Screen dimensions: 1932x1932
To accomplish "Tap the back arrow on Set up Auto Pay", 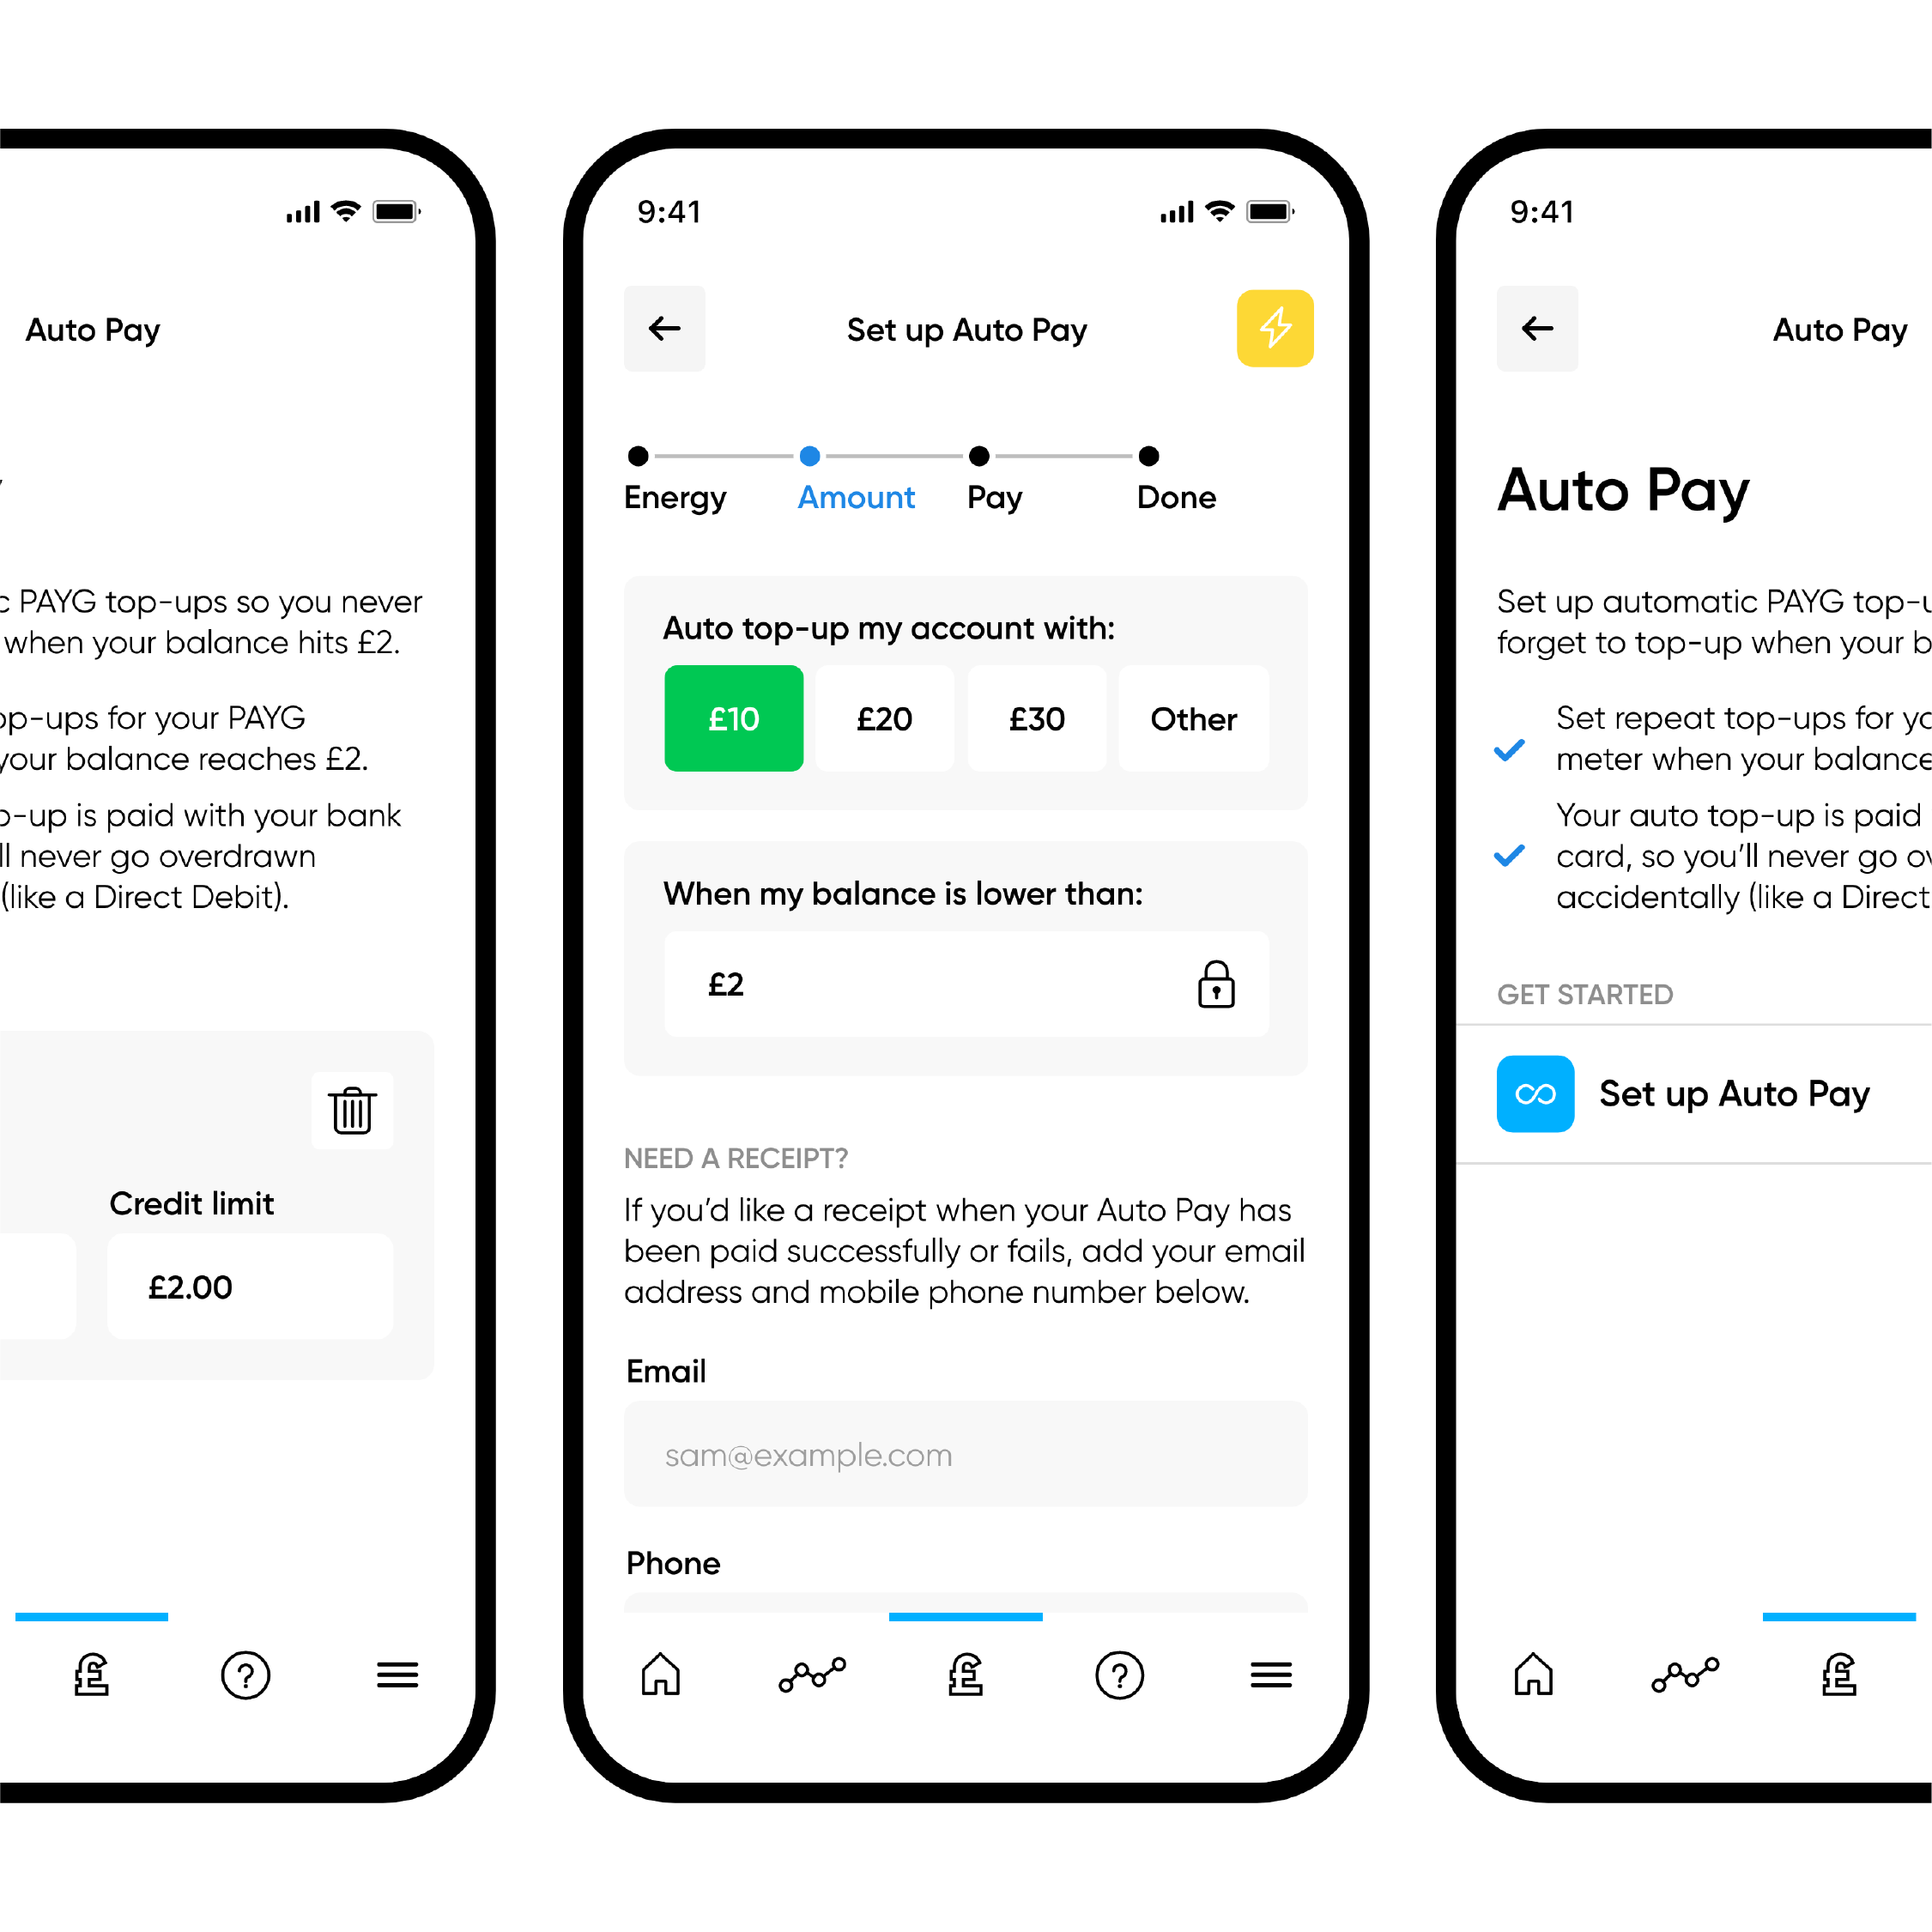I will click(667, 329).
